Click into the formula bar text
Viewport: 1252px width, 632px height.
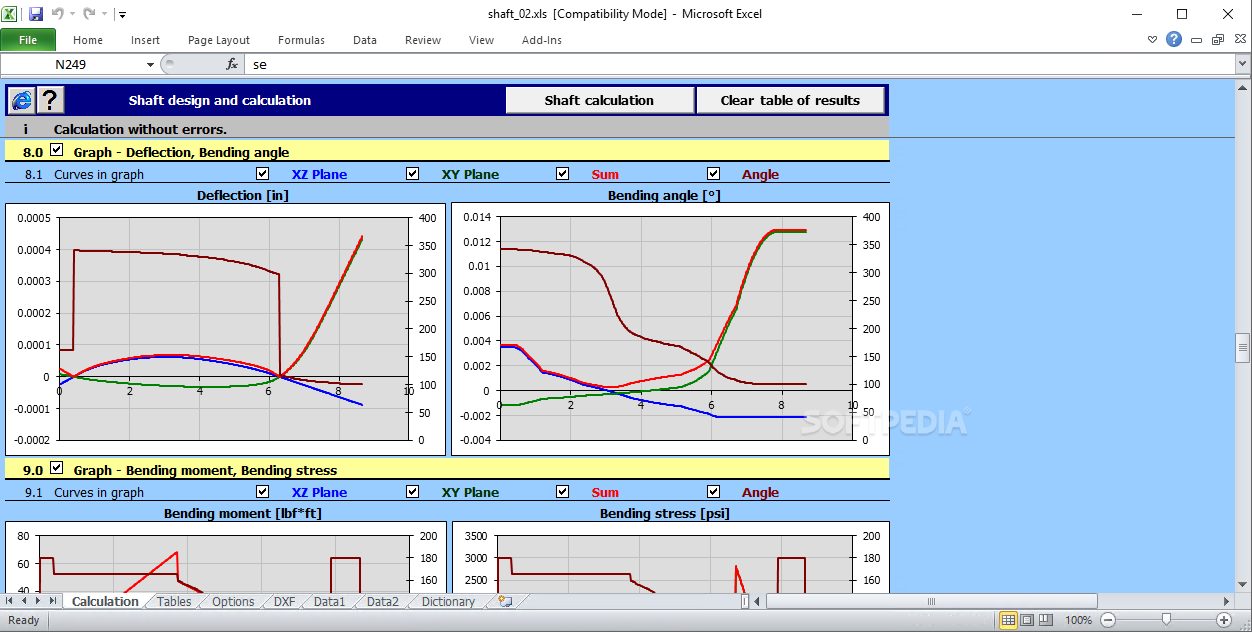pyautogui.click(x=738, y=64)
